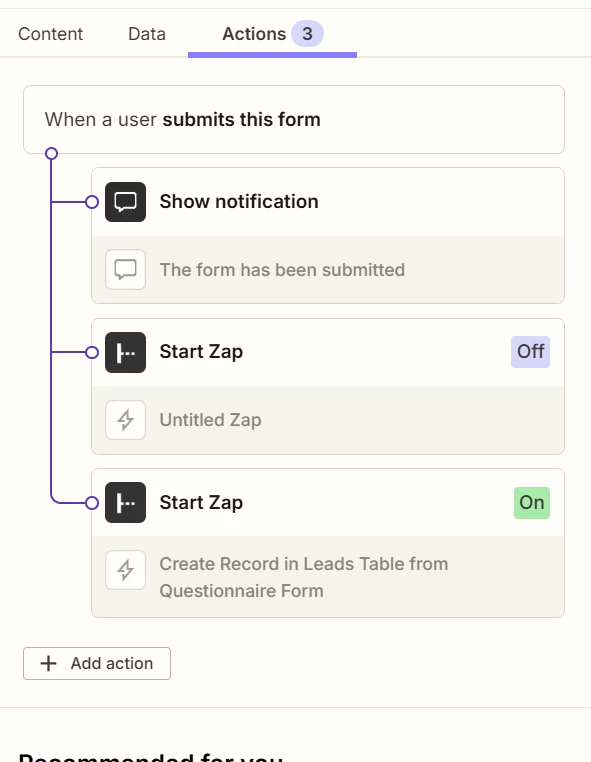Image resolution: width=591 pixels, height=762 pixels.
Task: Click the connector node for Show notification
Action: tap(92, 202)
